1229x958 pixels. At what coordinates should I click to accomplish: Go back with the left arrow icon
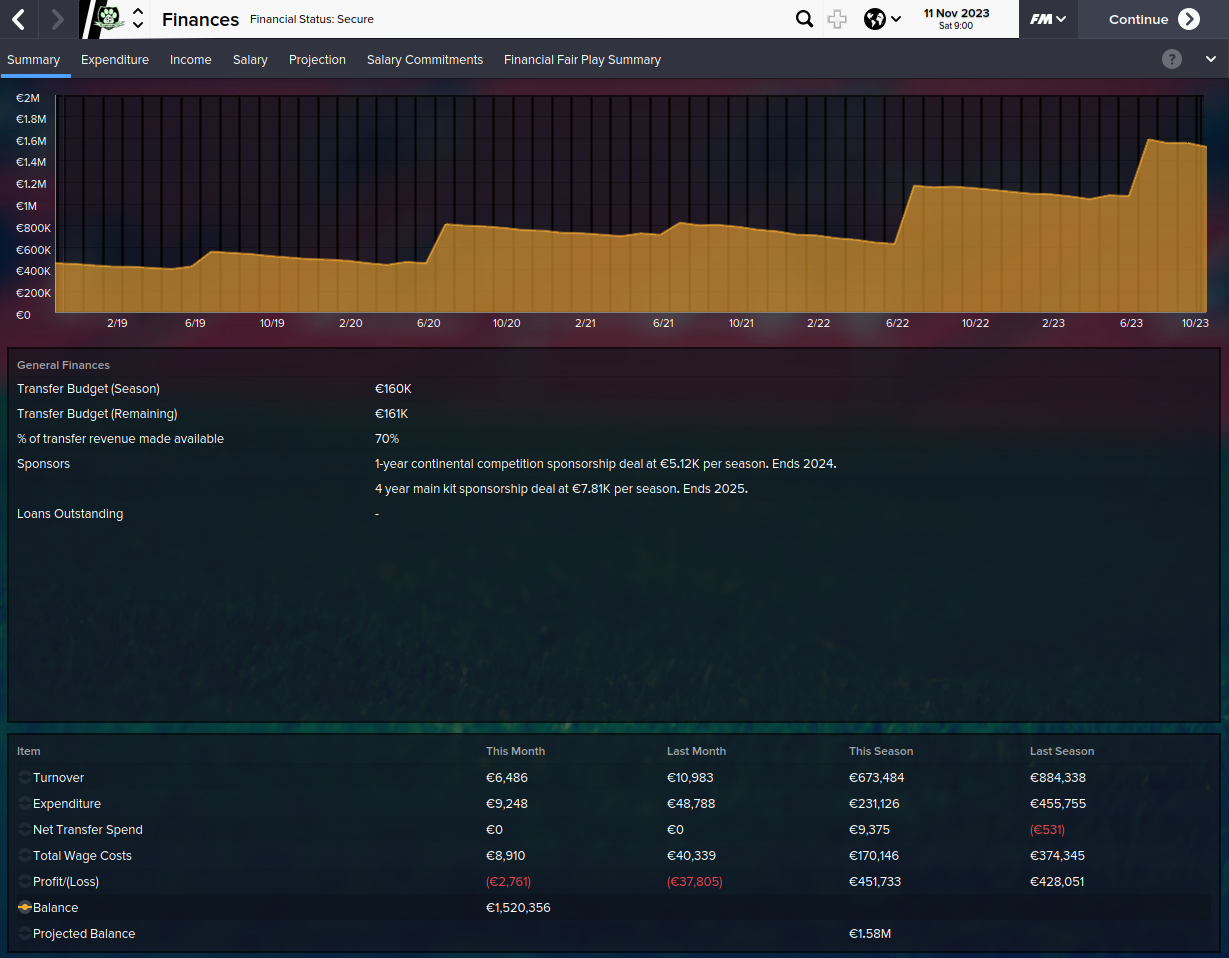tap(19, 19)
